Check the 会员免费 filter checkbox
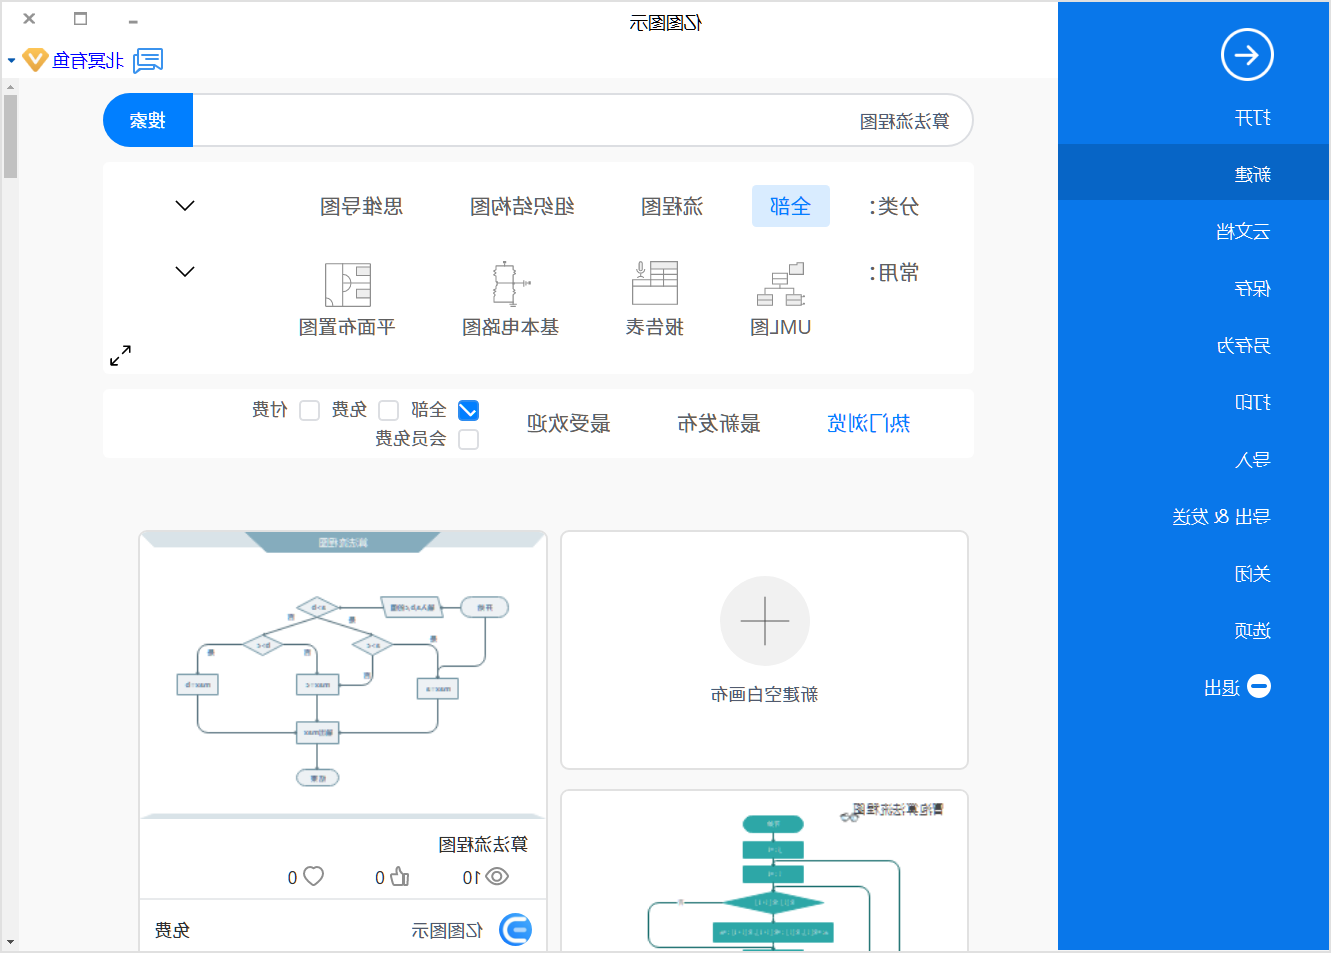 point(468,439)
